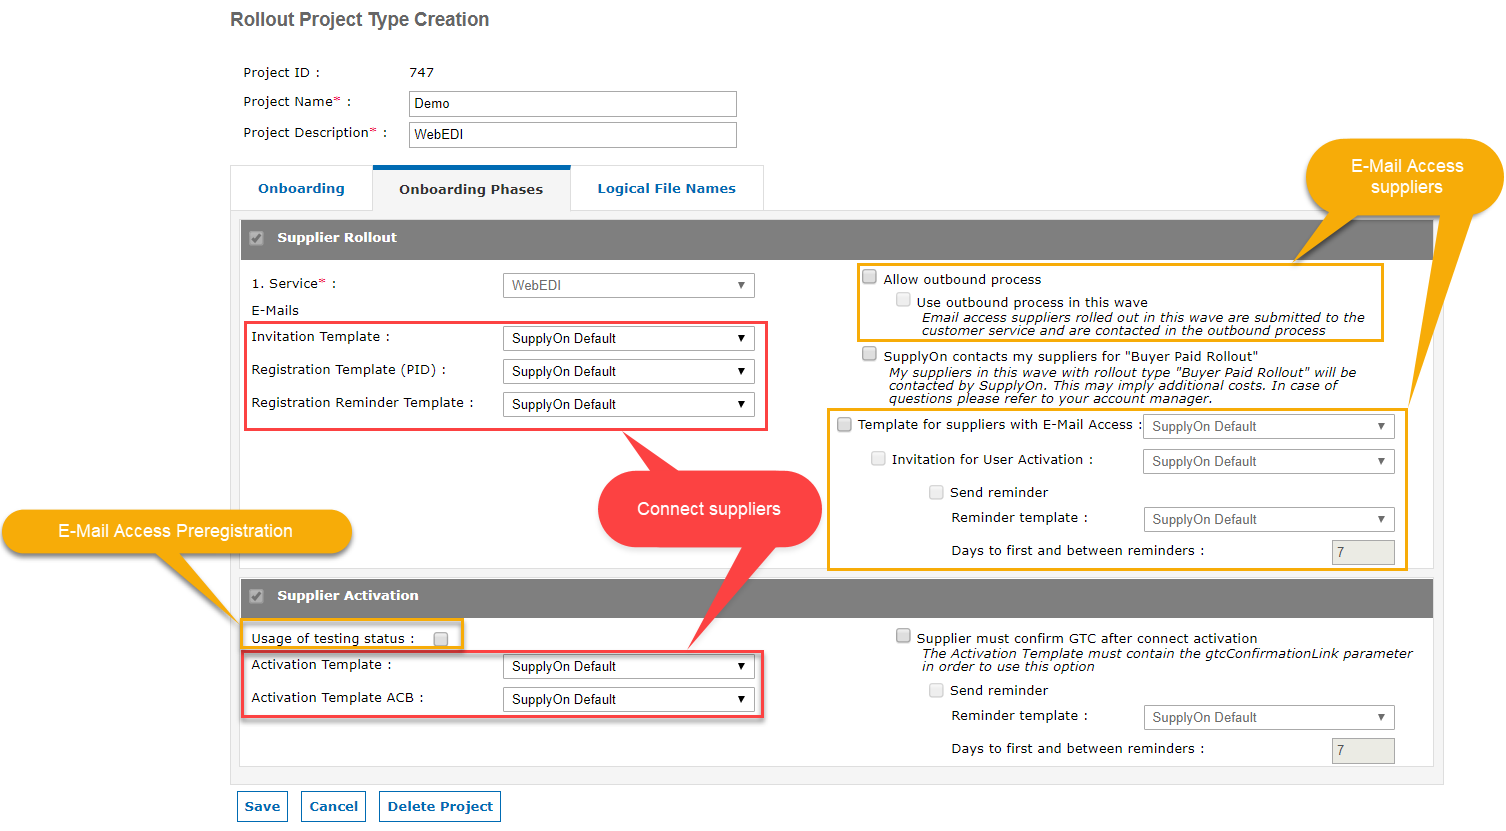This screenshot has width=1506, height=831.
Task: Open the Registration Reminder Template dropdown
Action: [628, 404]
